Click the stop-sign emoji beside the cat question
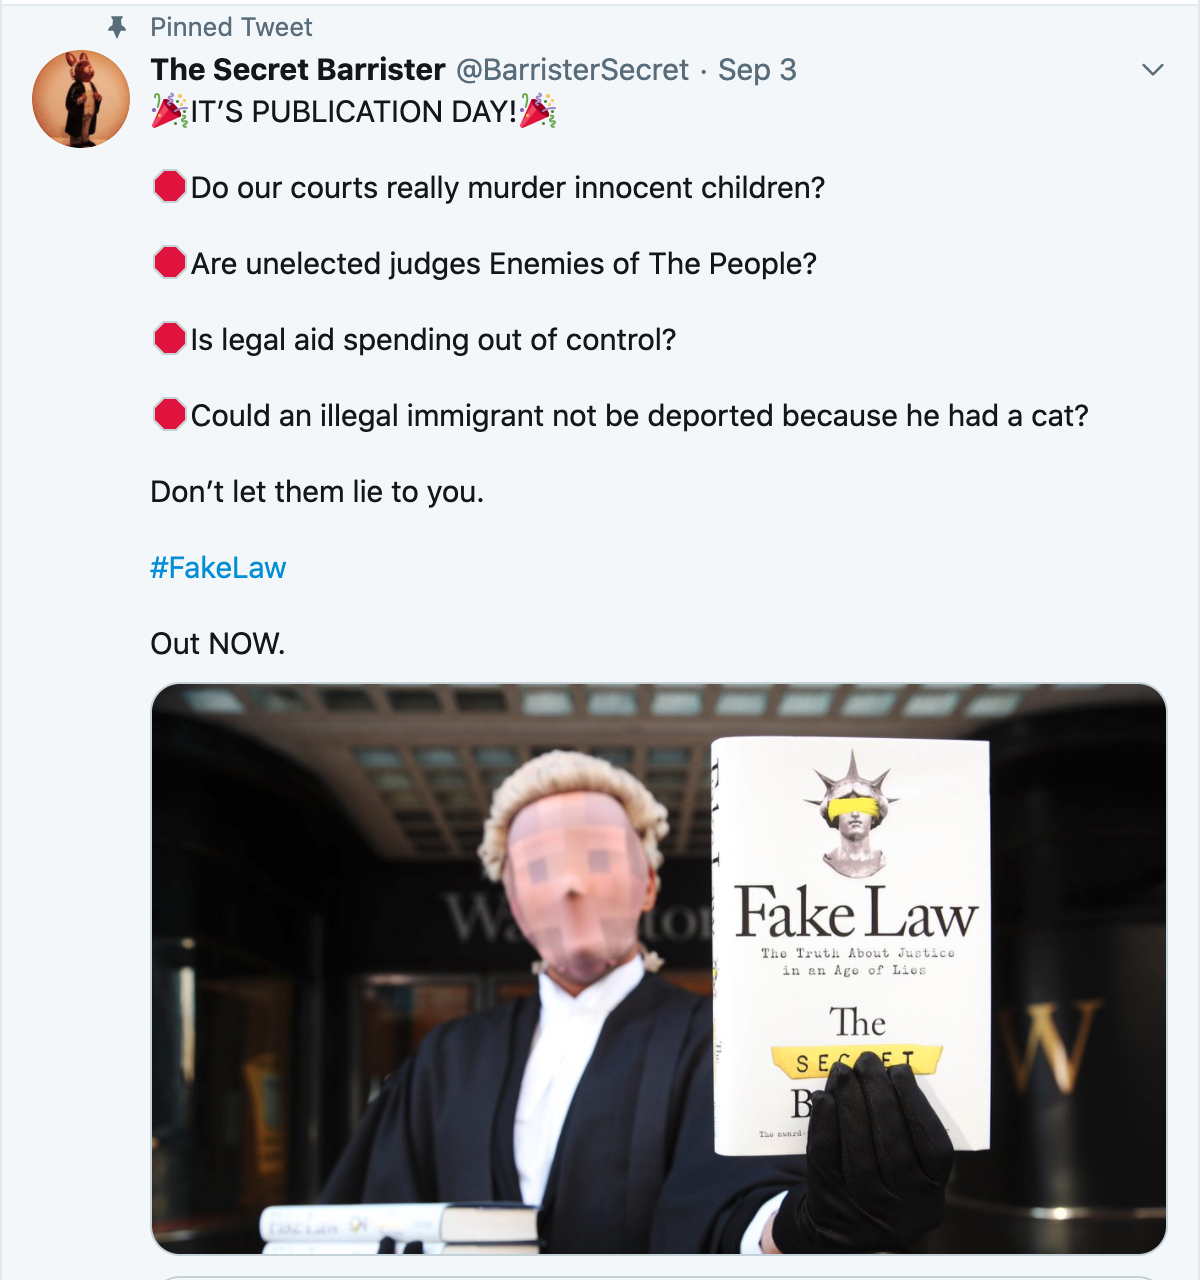 tap(168, 414)
